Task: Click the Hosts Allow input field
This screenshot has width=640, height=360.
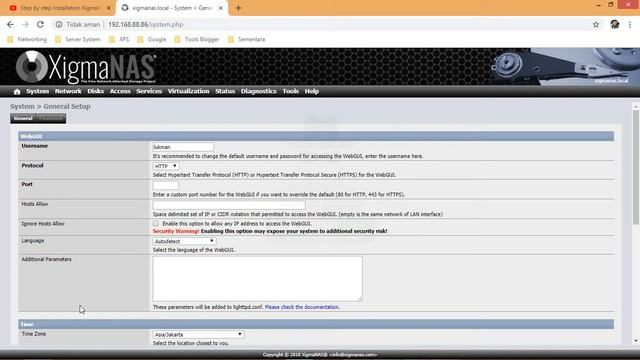Action: point(229,204)
